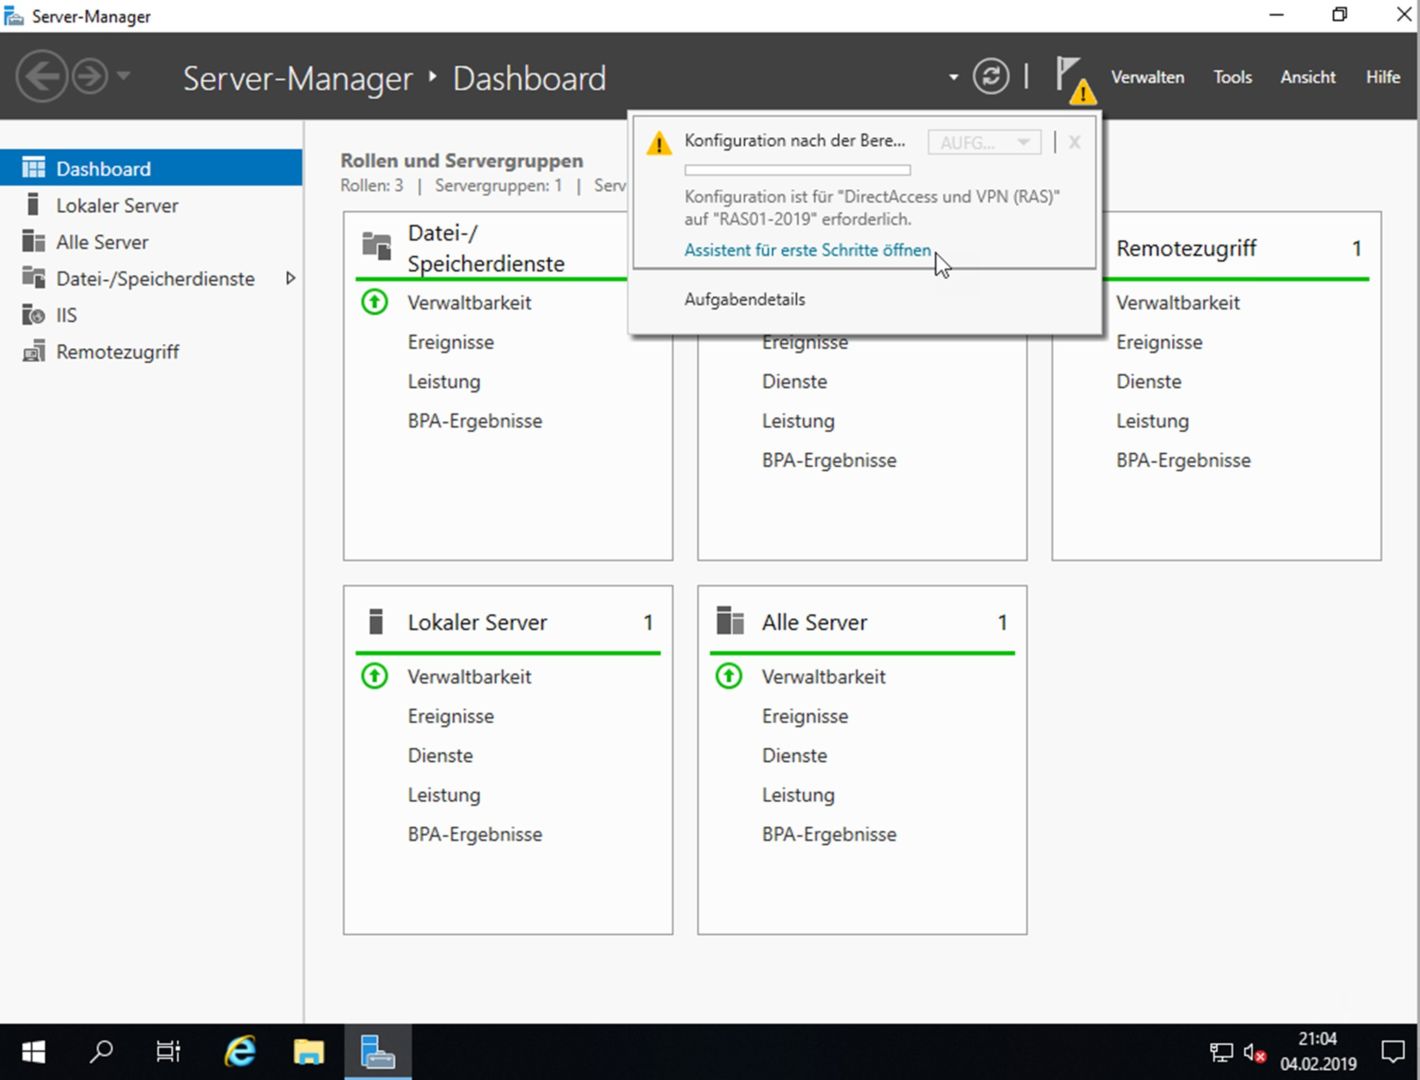Image resolution: width=1420 pixels, height=1080 pixels.
Task: Click Verwaltbarkeit status icon in Lokaler Server tile
Action: click(375, 676)
